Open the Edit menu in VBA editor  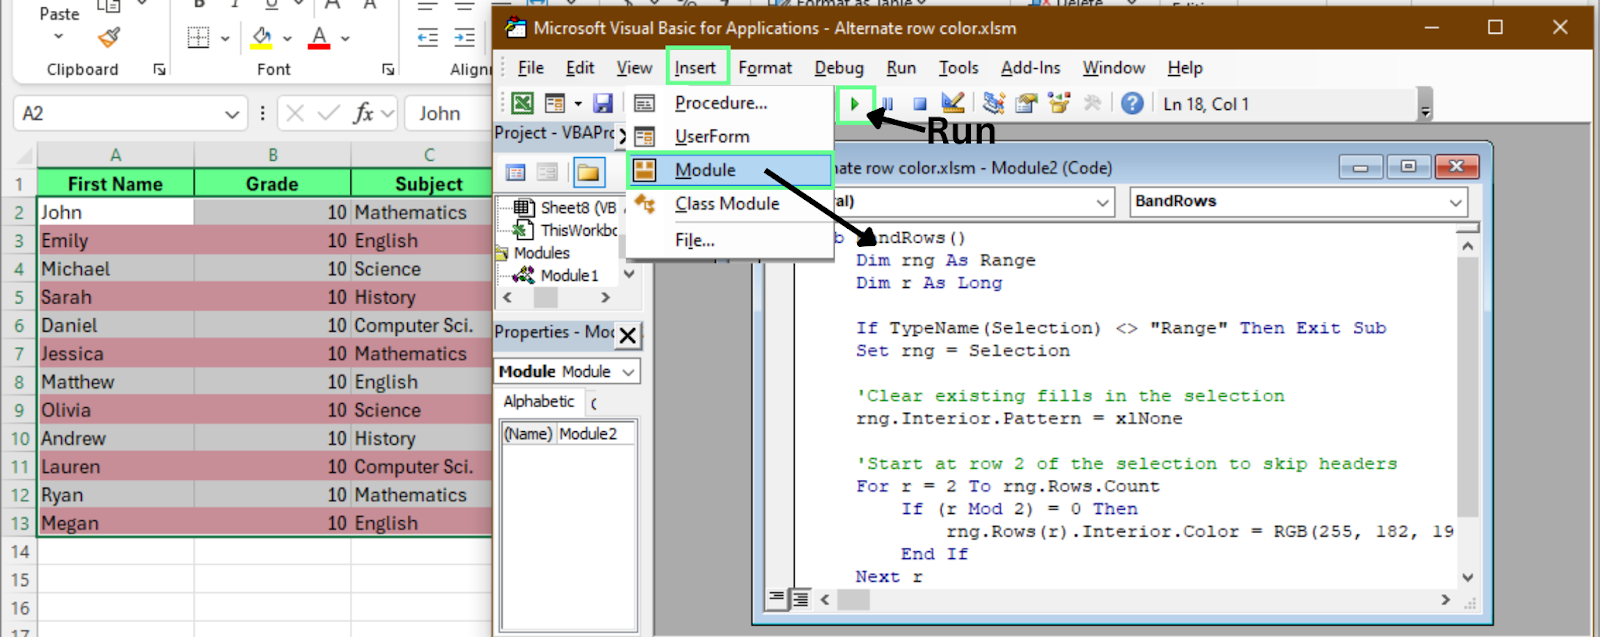coord(580,68)
